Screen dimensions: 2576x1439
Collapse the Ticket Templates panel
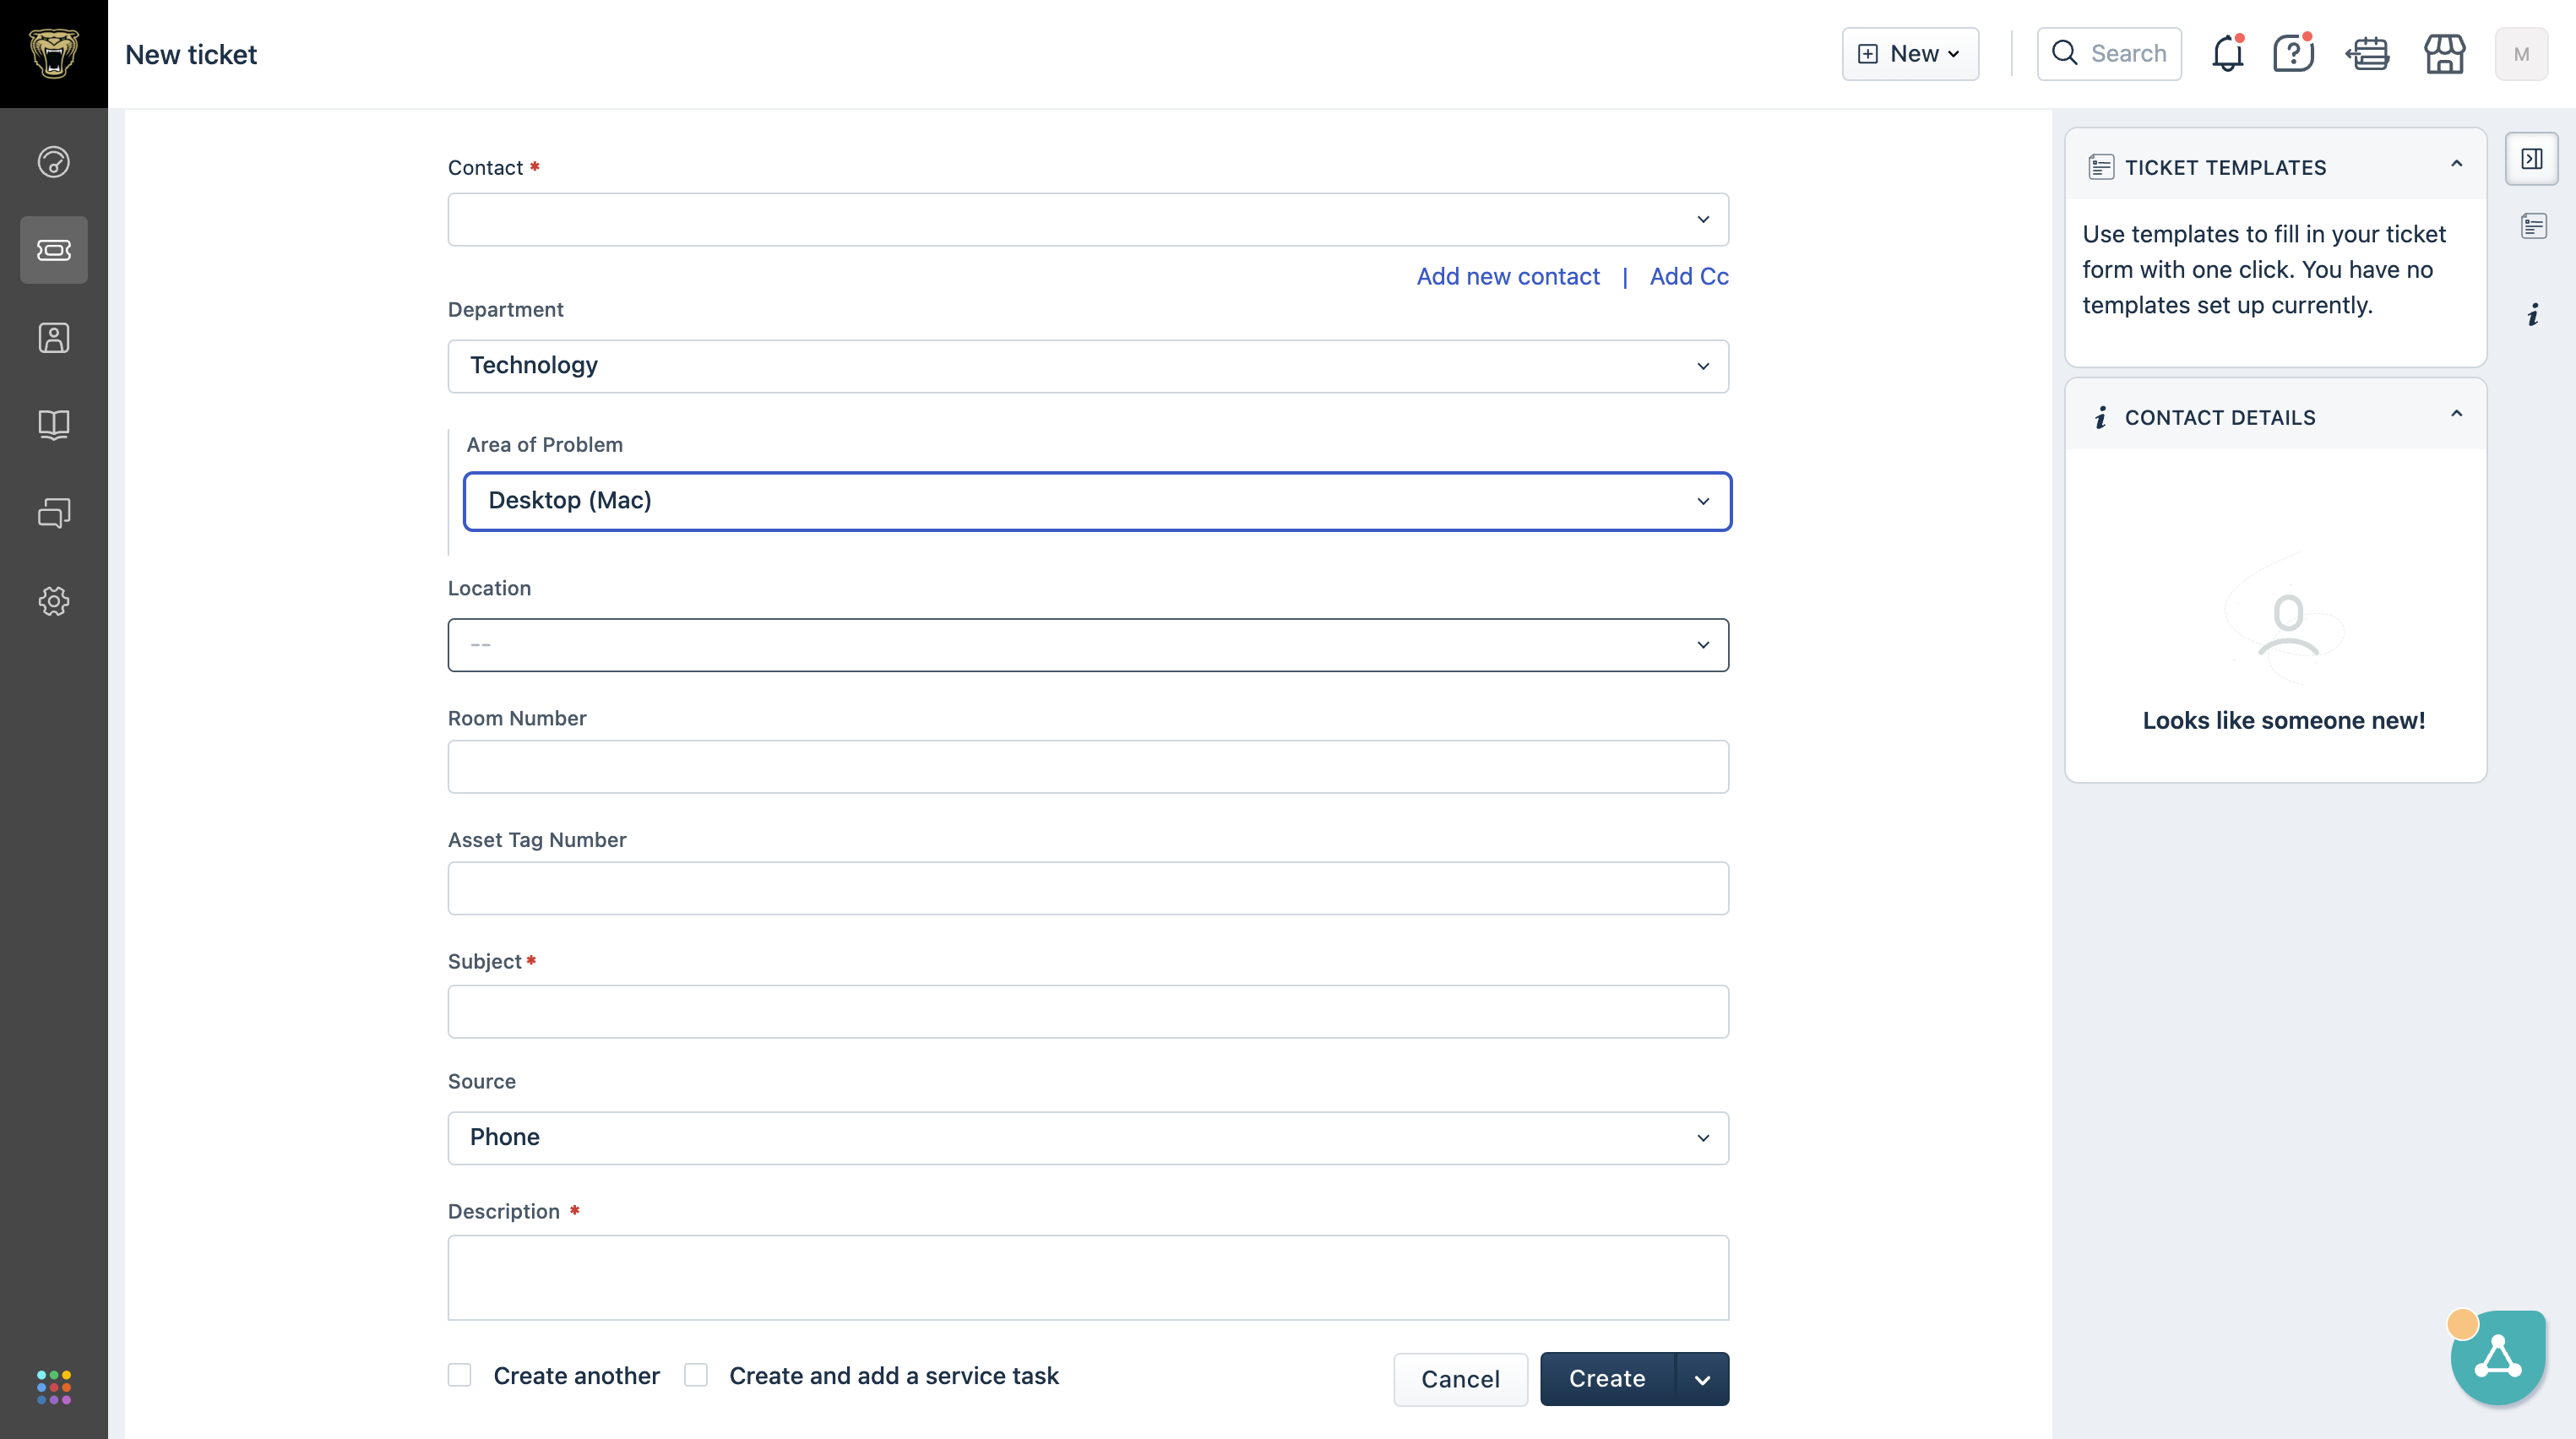click(x=2456, y=164)
